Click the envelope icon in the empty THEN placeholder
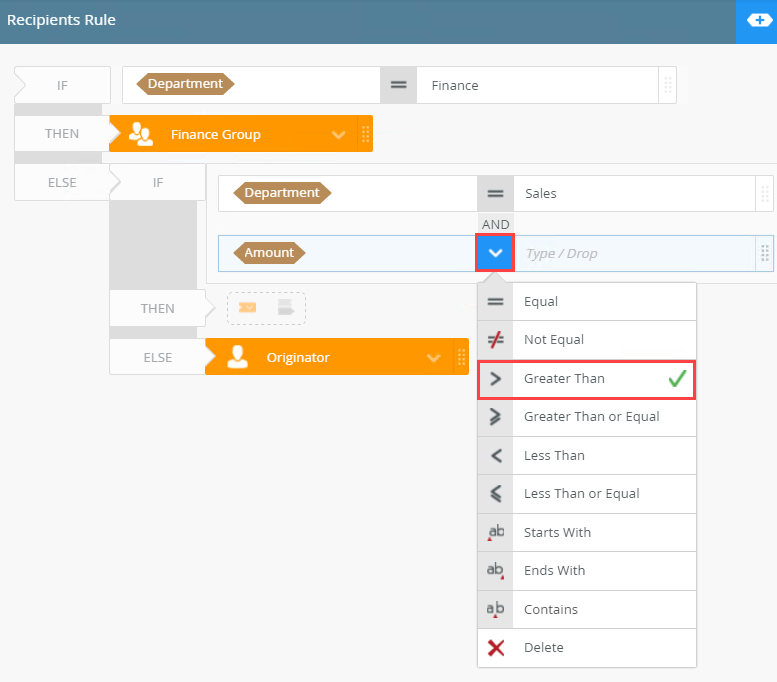The width and height of the screenshot is (777, 682). 247,308
